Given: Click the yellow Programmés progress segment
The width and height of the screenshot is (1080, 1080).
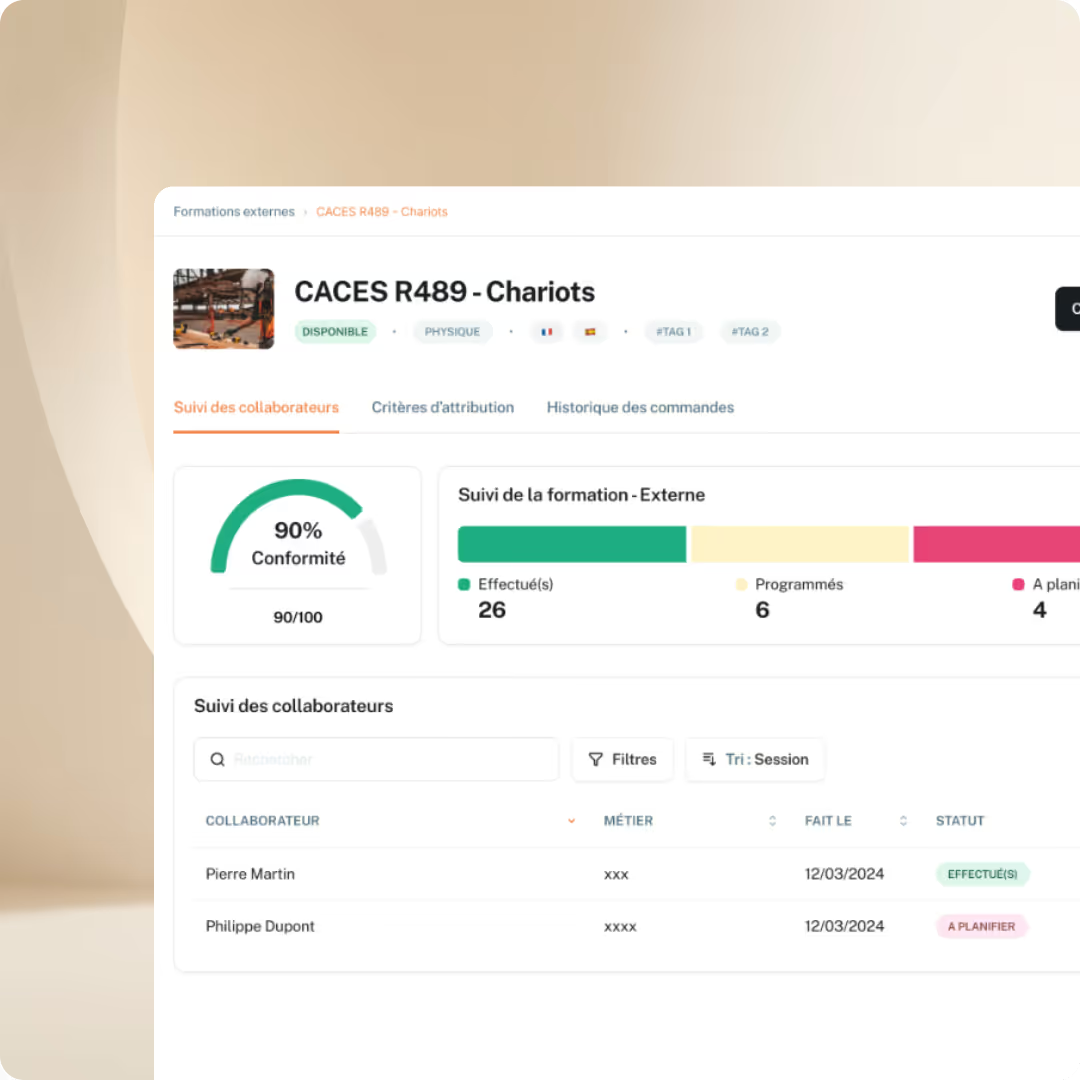Looking at the screenshot, I should pos(800,544).
